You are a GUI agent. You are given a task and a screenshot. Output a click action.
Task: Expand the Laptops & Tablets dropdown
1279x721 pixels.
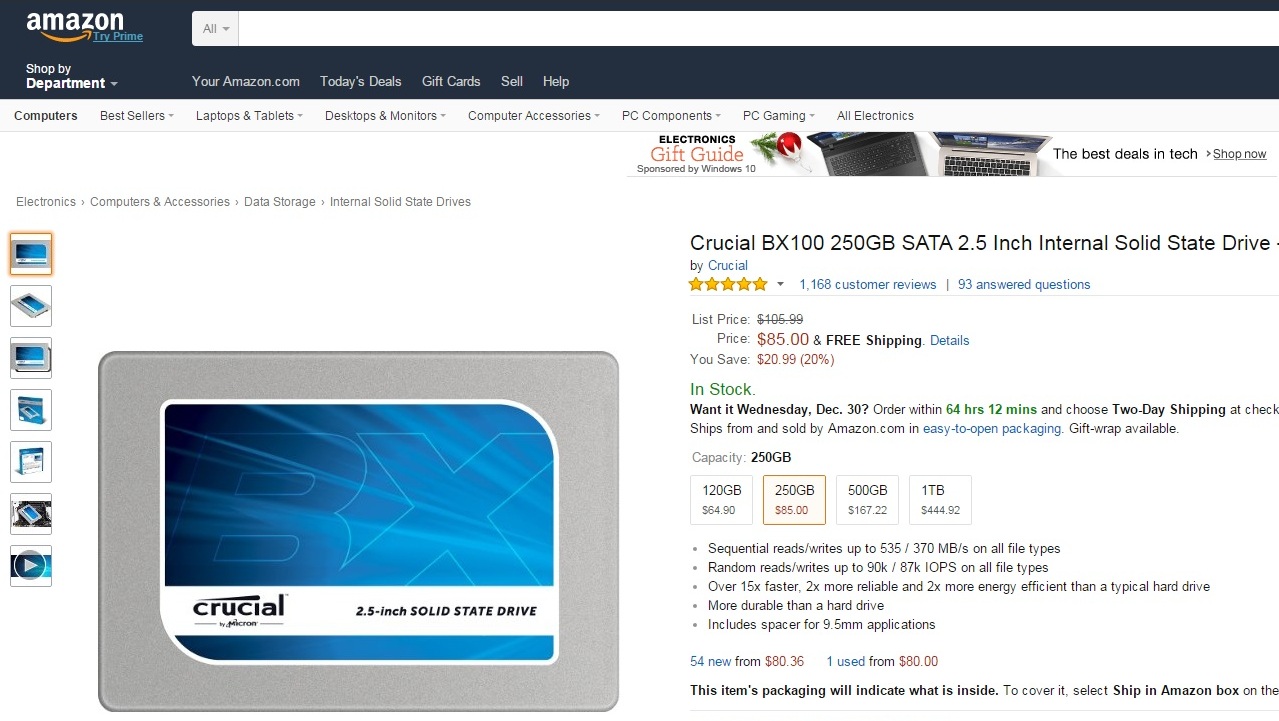click(250, 116)
